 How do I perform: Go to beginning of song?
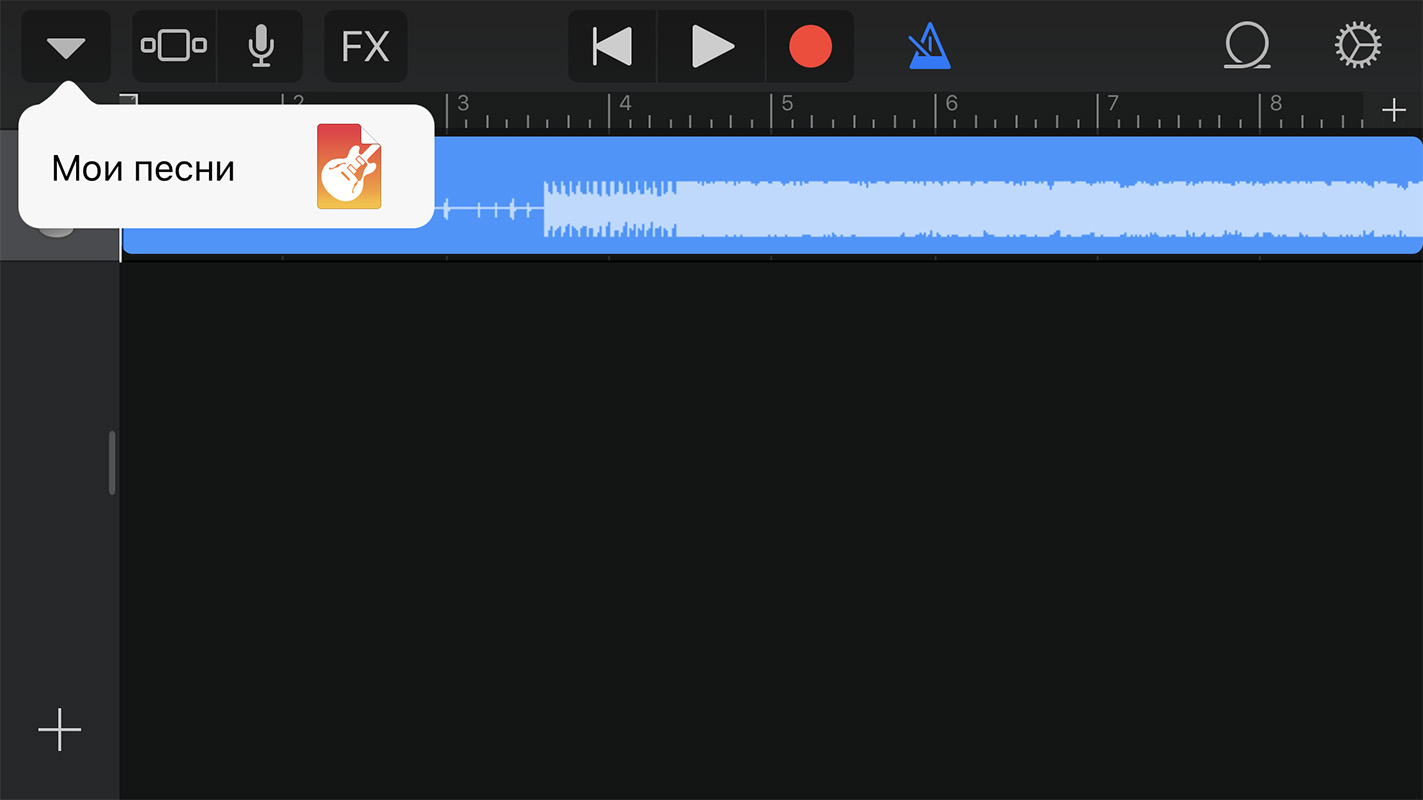tap(612, 46)
